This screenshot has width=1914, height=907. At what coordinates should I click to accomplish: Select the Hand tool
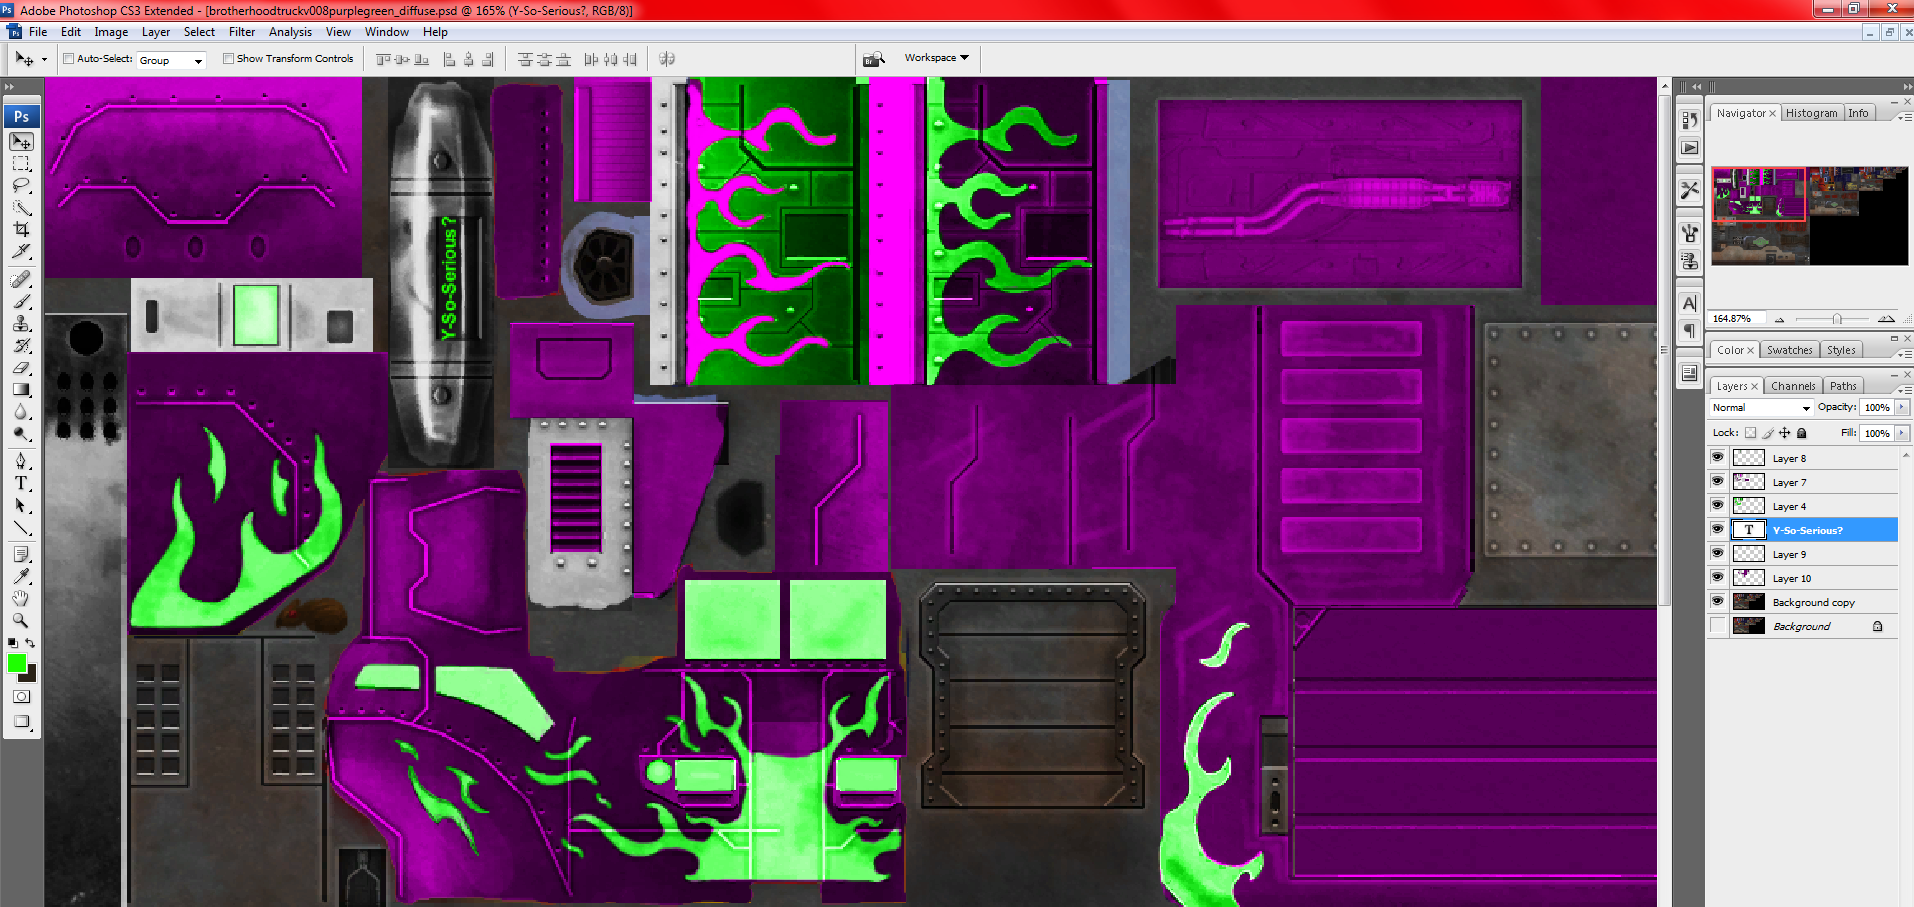[x=21, y=598]
